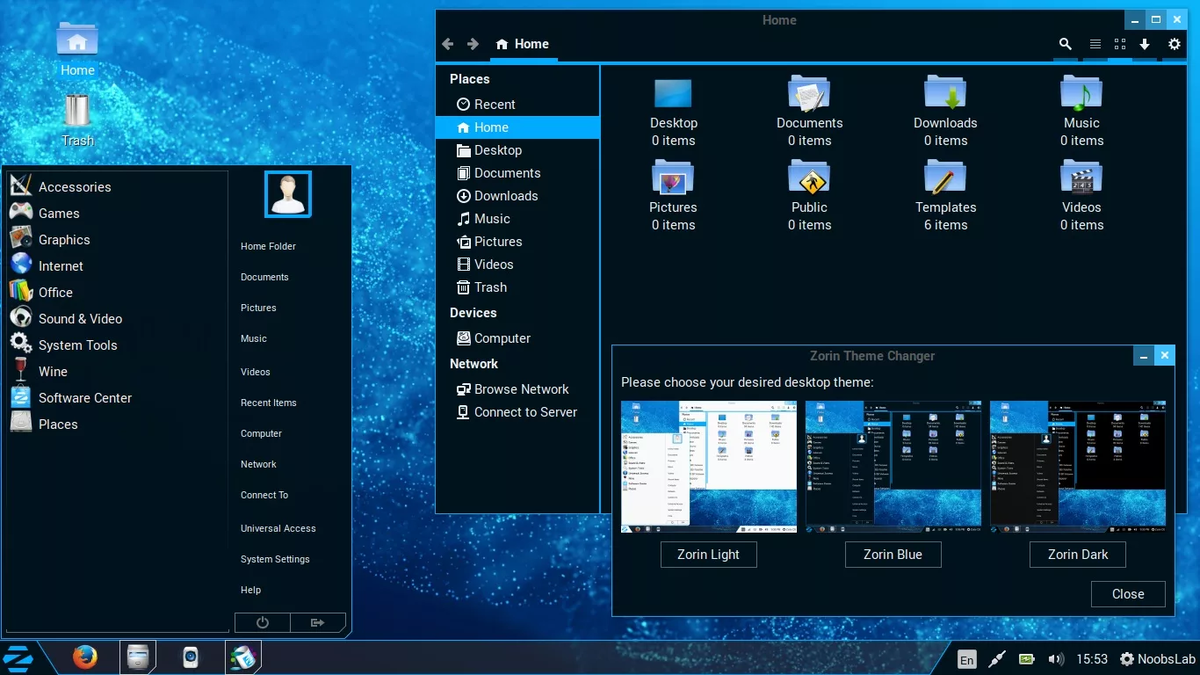Open Accessories category in start menu
This screenshot has height=675, width=1200.
point(118,187)
